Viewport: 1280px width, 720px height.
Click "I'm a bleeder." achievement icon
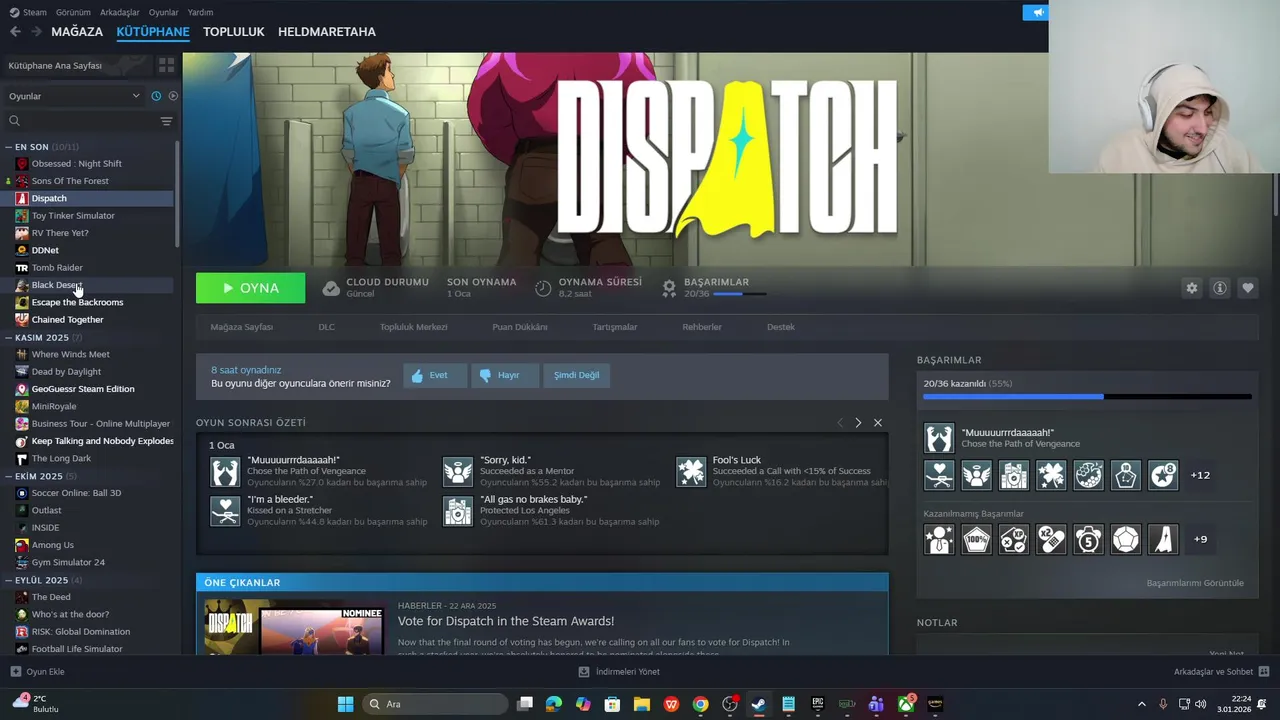tap(225, 510)
